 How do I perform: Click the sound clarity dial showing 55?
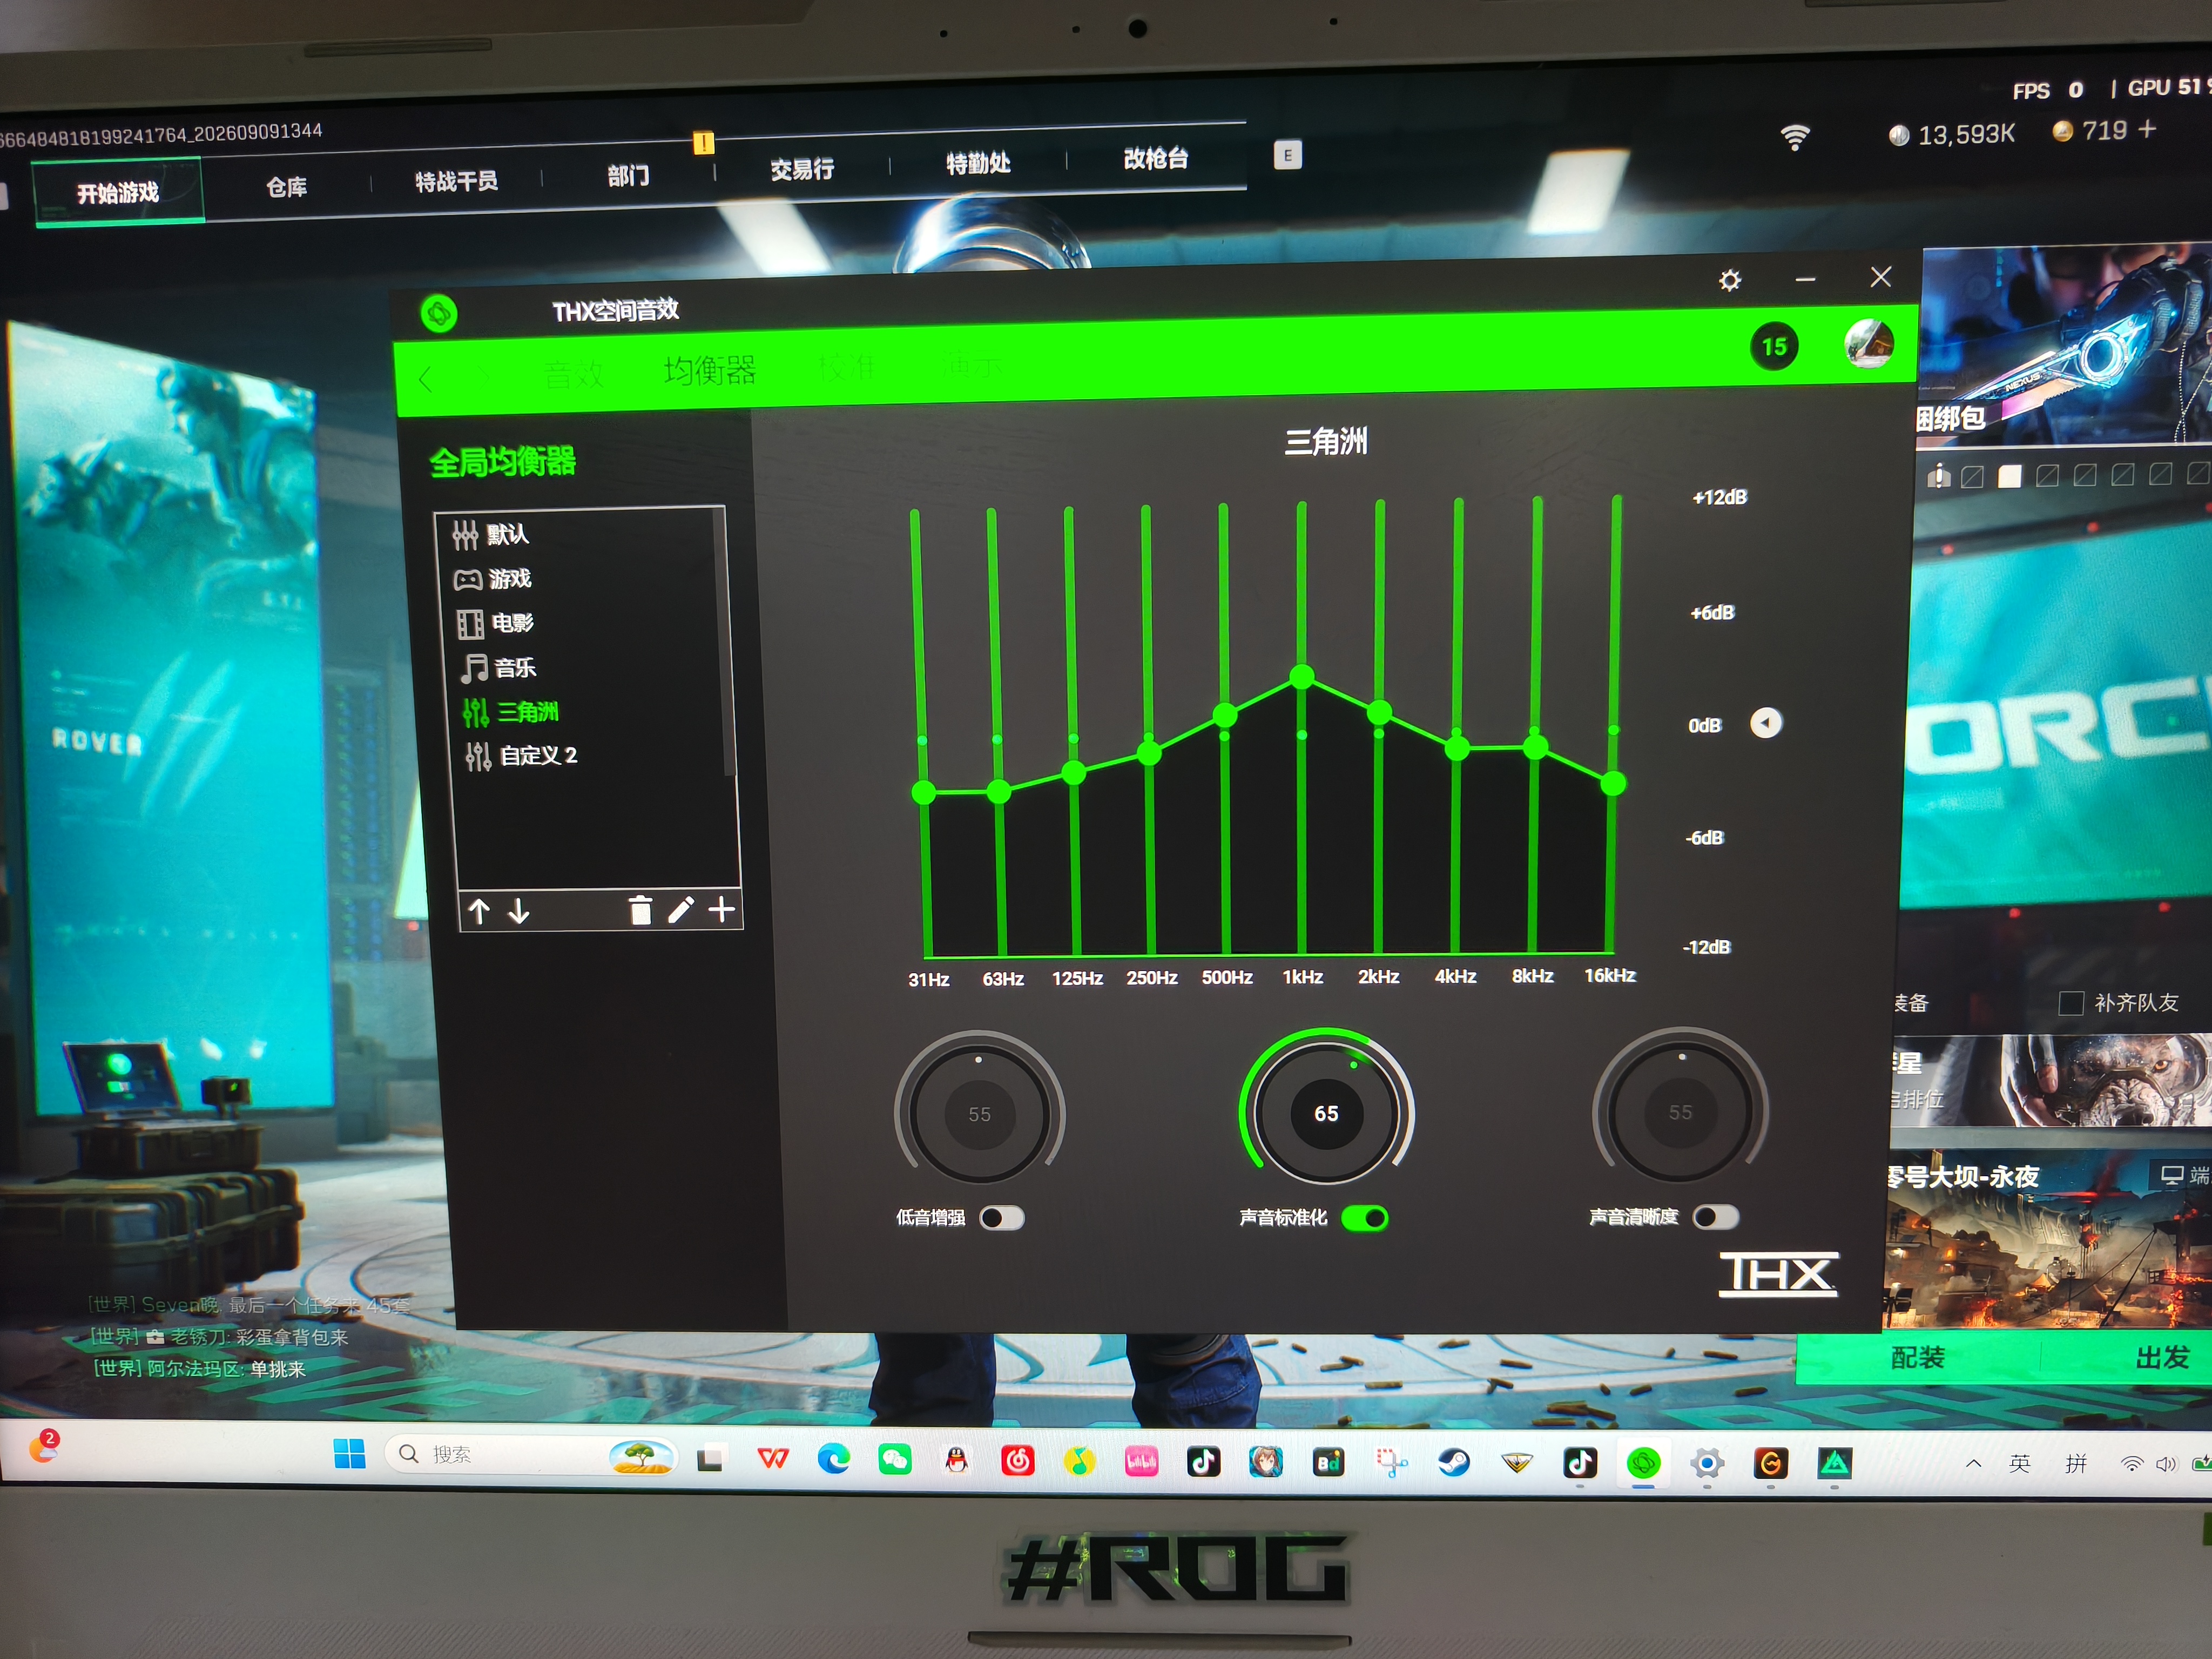pos(1680,1111)
